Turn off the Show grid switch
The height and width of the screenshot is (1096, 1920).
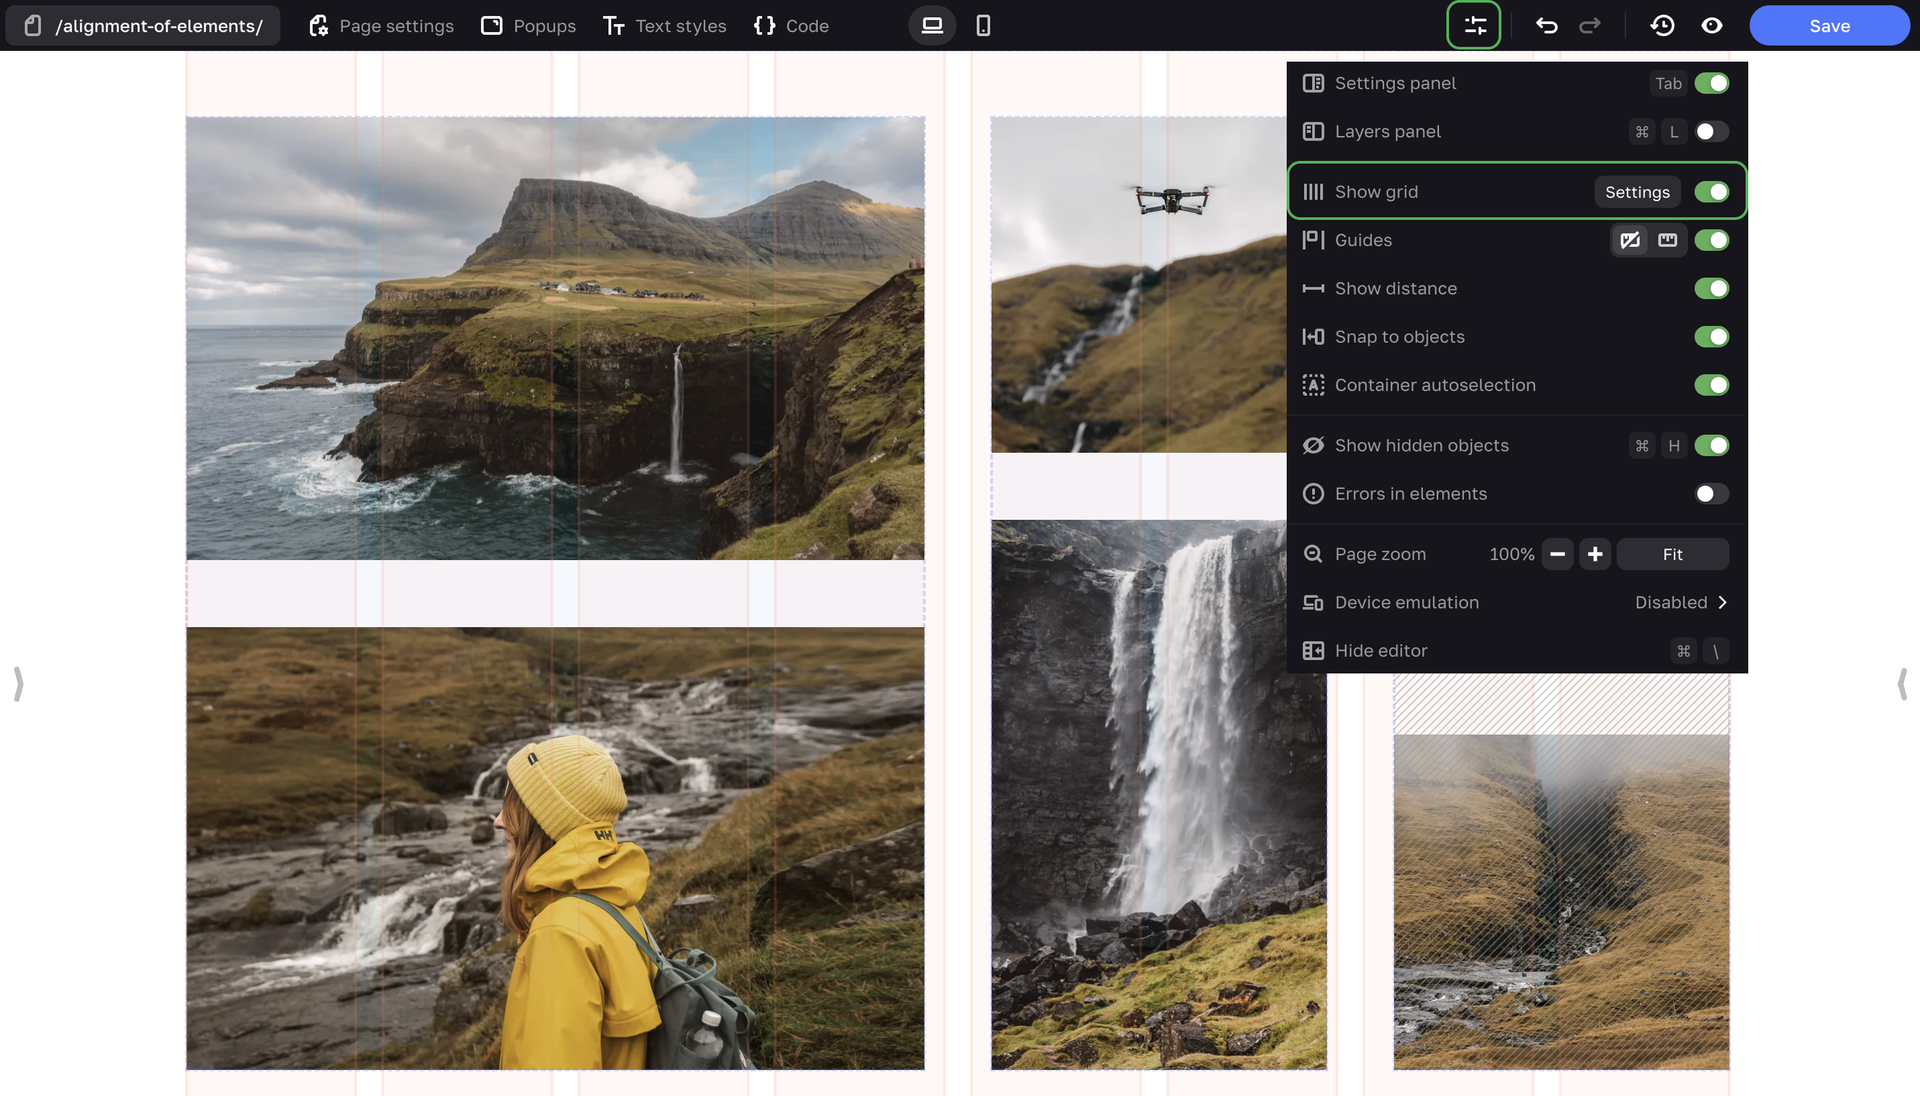(1711, 192)
